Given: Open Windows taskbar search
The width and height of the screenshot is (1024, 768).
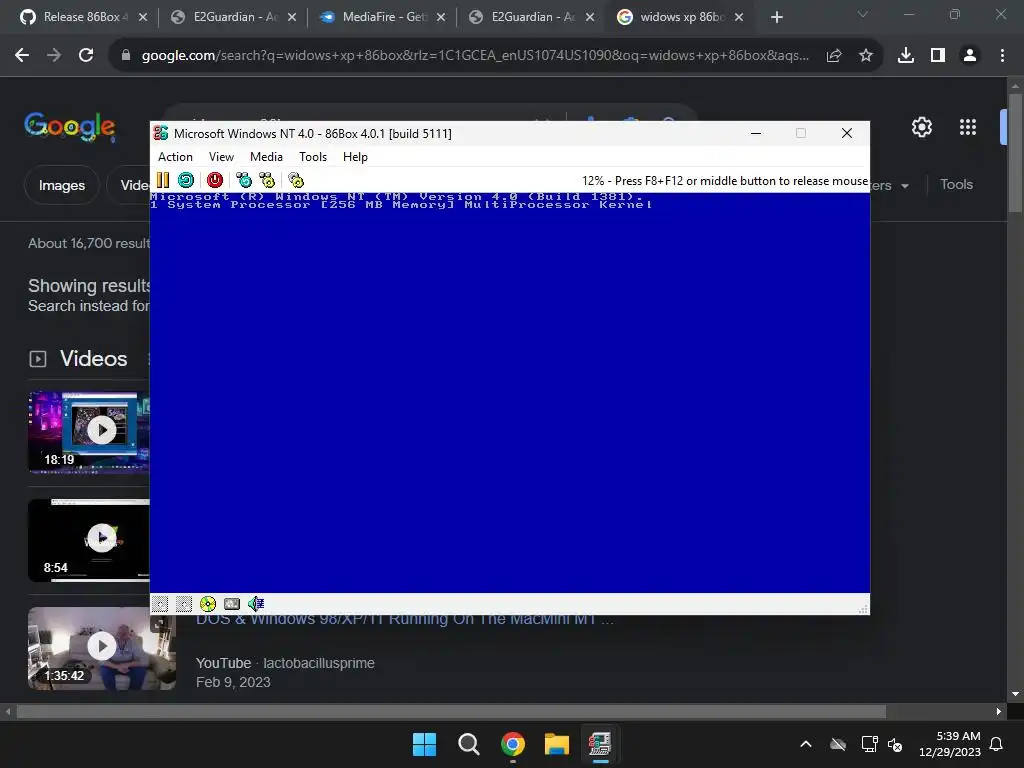Looking at the screenshot, I should tap(468, 744).
